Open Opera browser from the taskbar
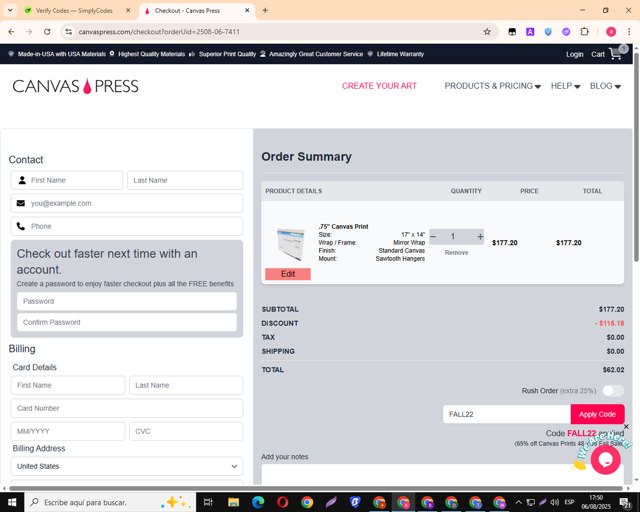Viewport: 640px width, 512px height. point(282,502)
